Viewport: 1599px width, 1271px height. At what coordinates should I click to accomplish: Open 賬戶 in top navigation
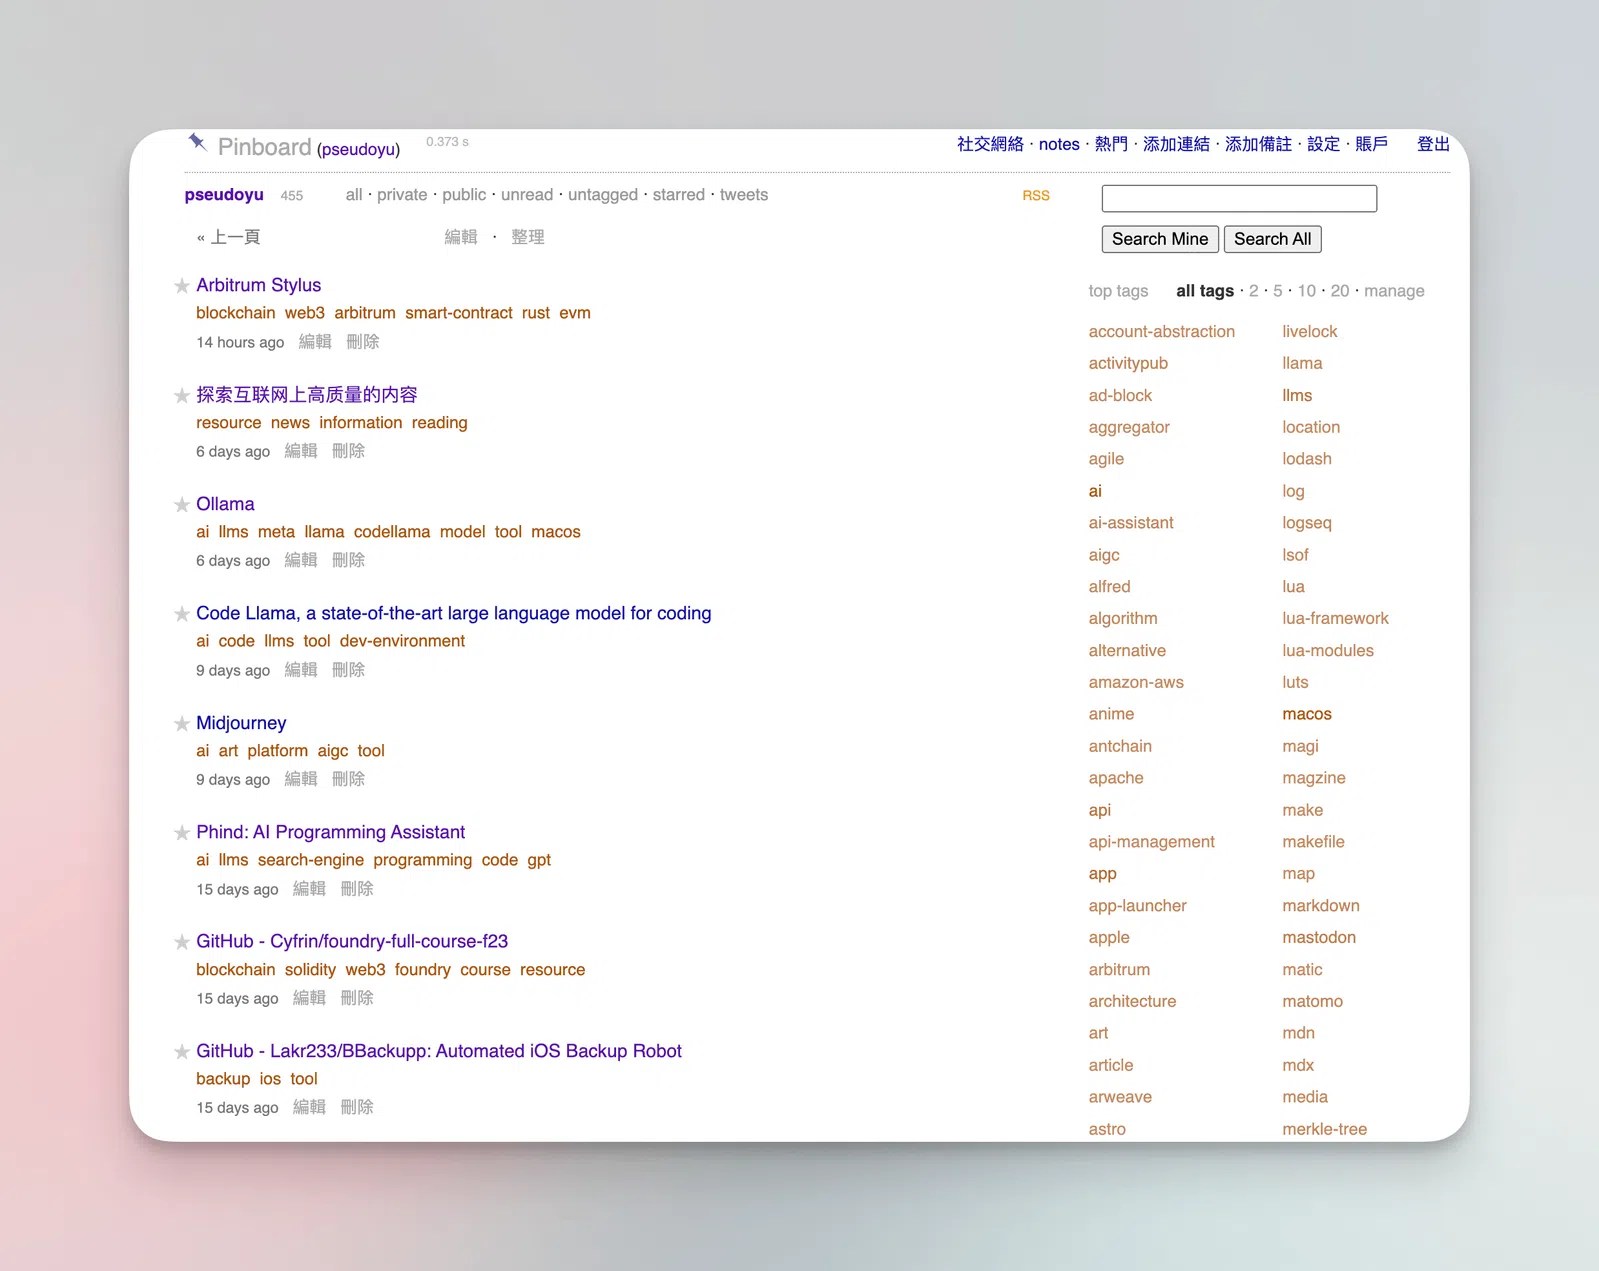pyautogui.click(x=1371, y=144)
